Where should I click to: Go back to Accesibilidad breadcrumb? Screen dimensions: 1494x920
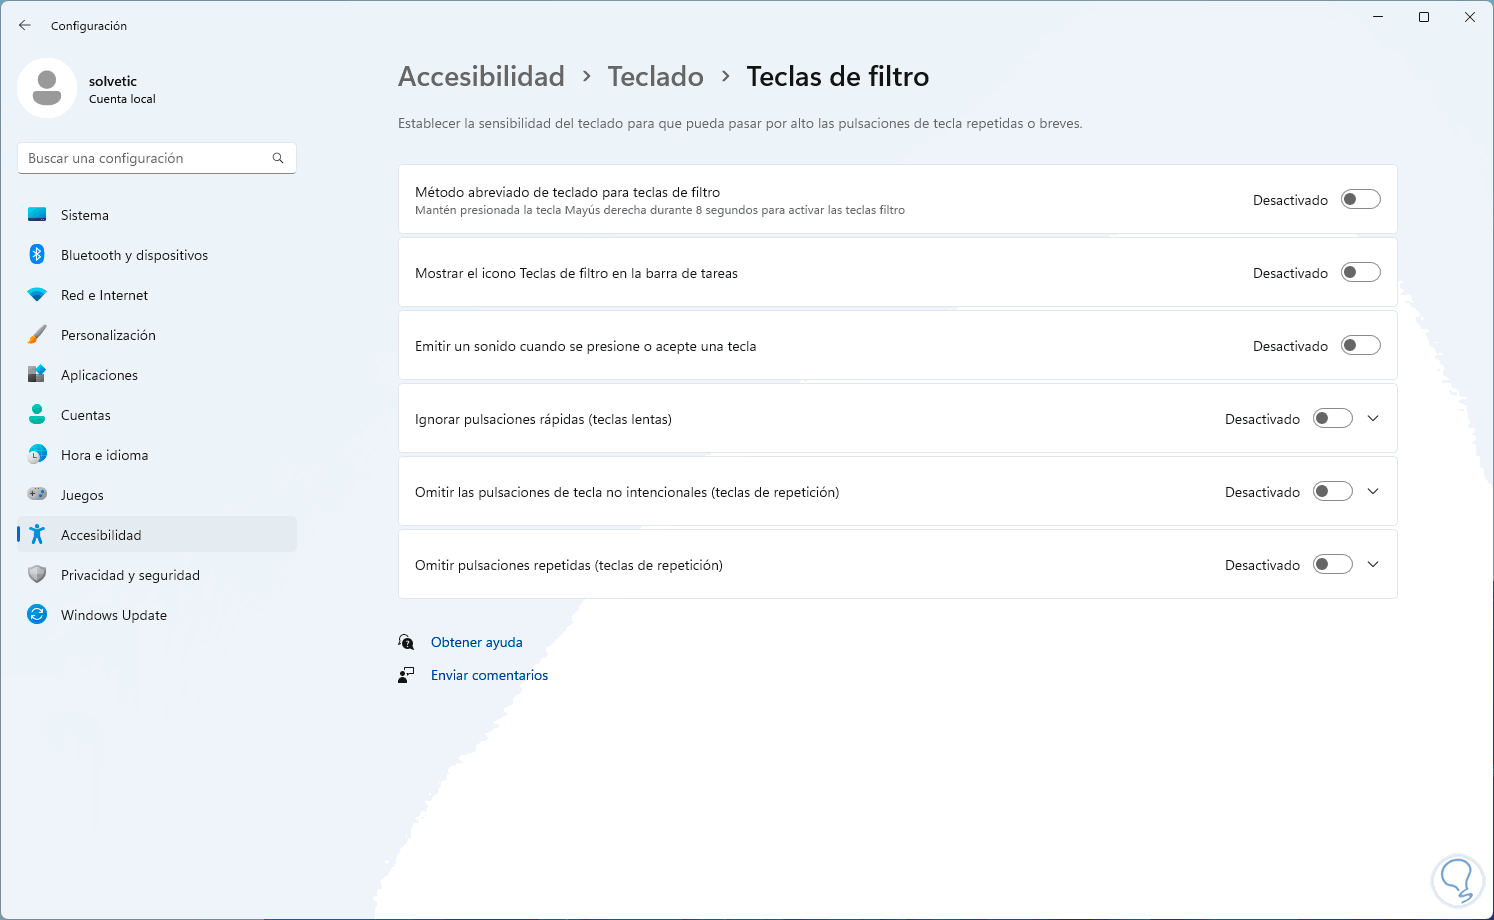coord(481,76)
